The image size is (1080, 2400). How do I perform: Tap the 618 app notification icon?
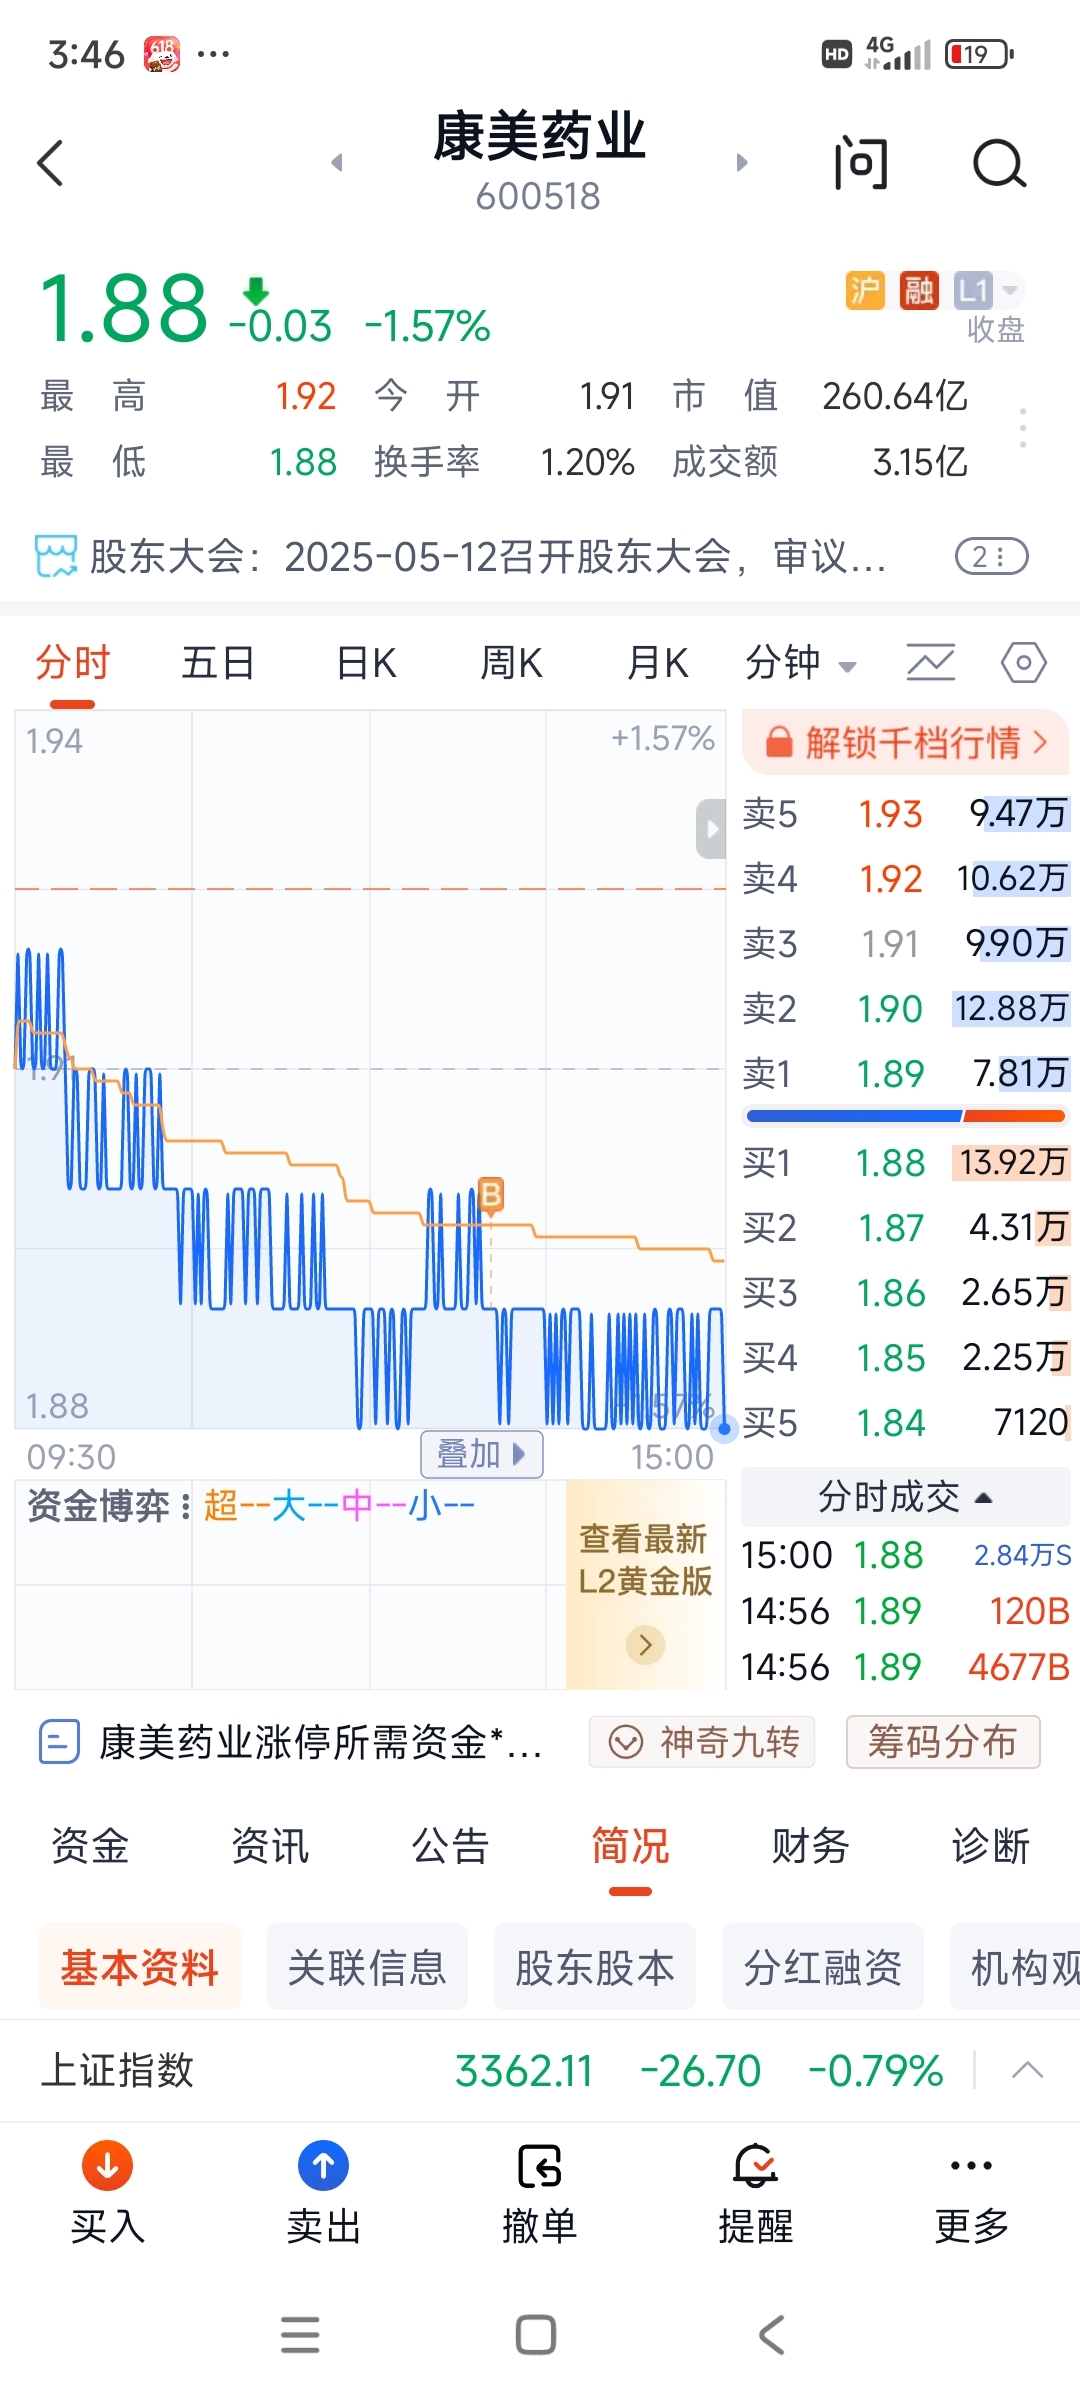click(x=162, y=53)
